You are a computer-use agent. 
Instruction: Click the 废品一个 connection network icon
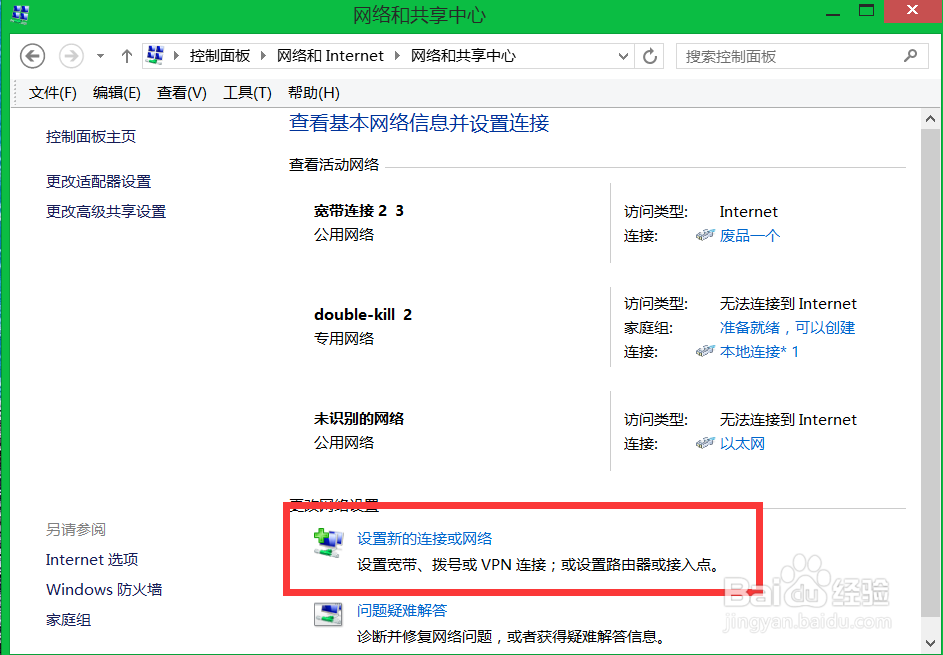(x=706, y=235)
